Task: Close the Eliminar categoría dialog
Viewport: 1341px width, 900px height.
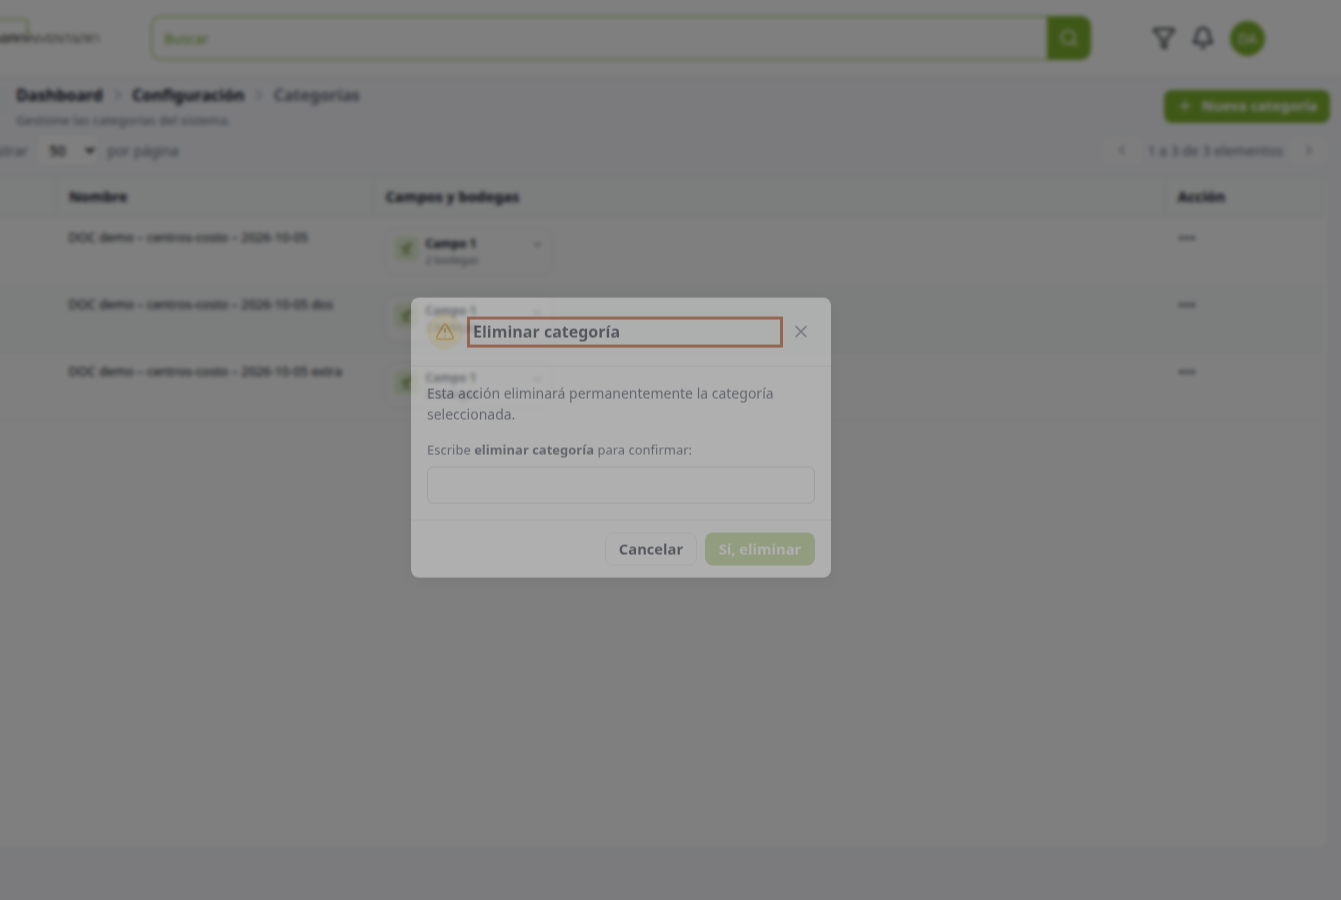Action: click(800, 332)
